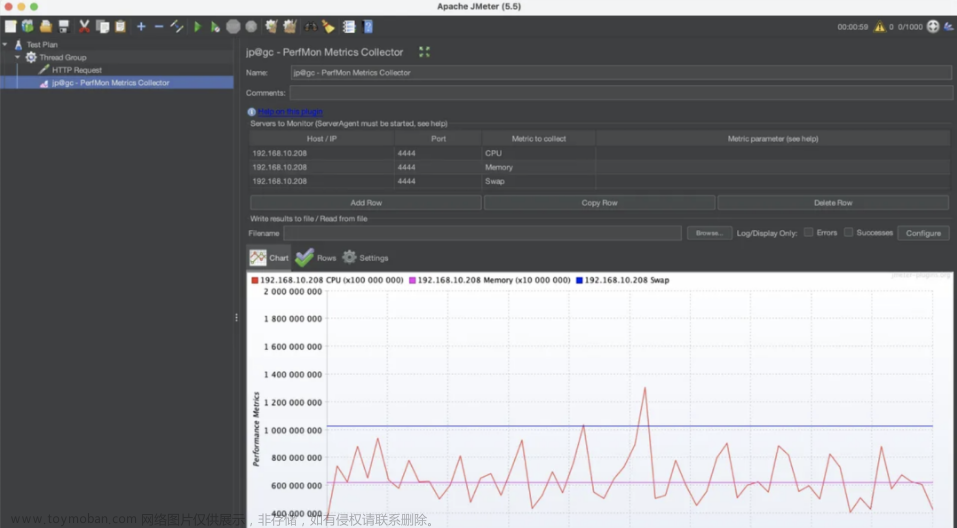Click the 'Host / IP' column header
The width and height of the screenshot is (957, 528).
coord(322,139)
